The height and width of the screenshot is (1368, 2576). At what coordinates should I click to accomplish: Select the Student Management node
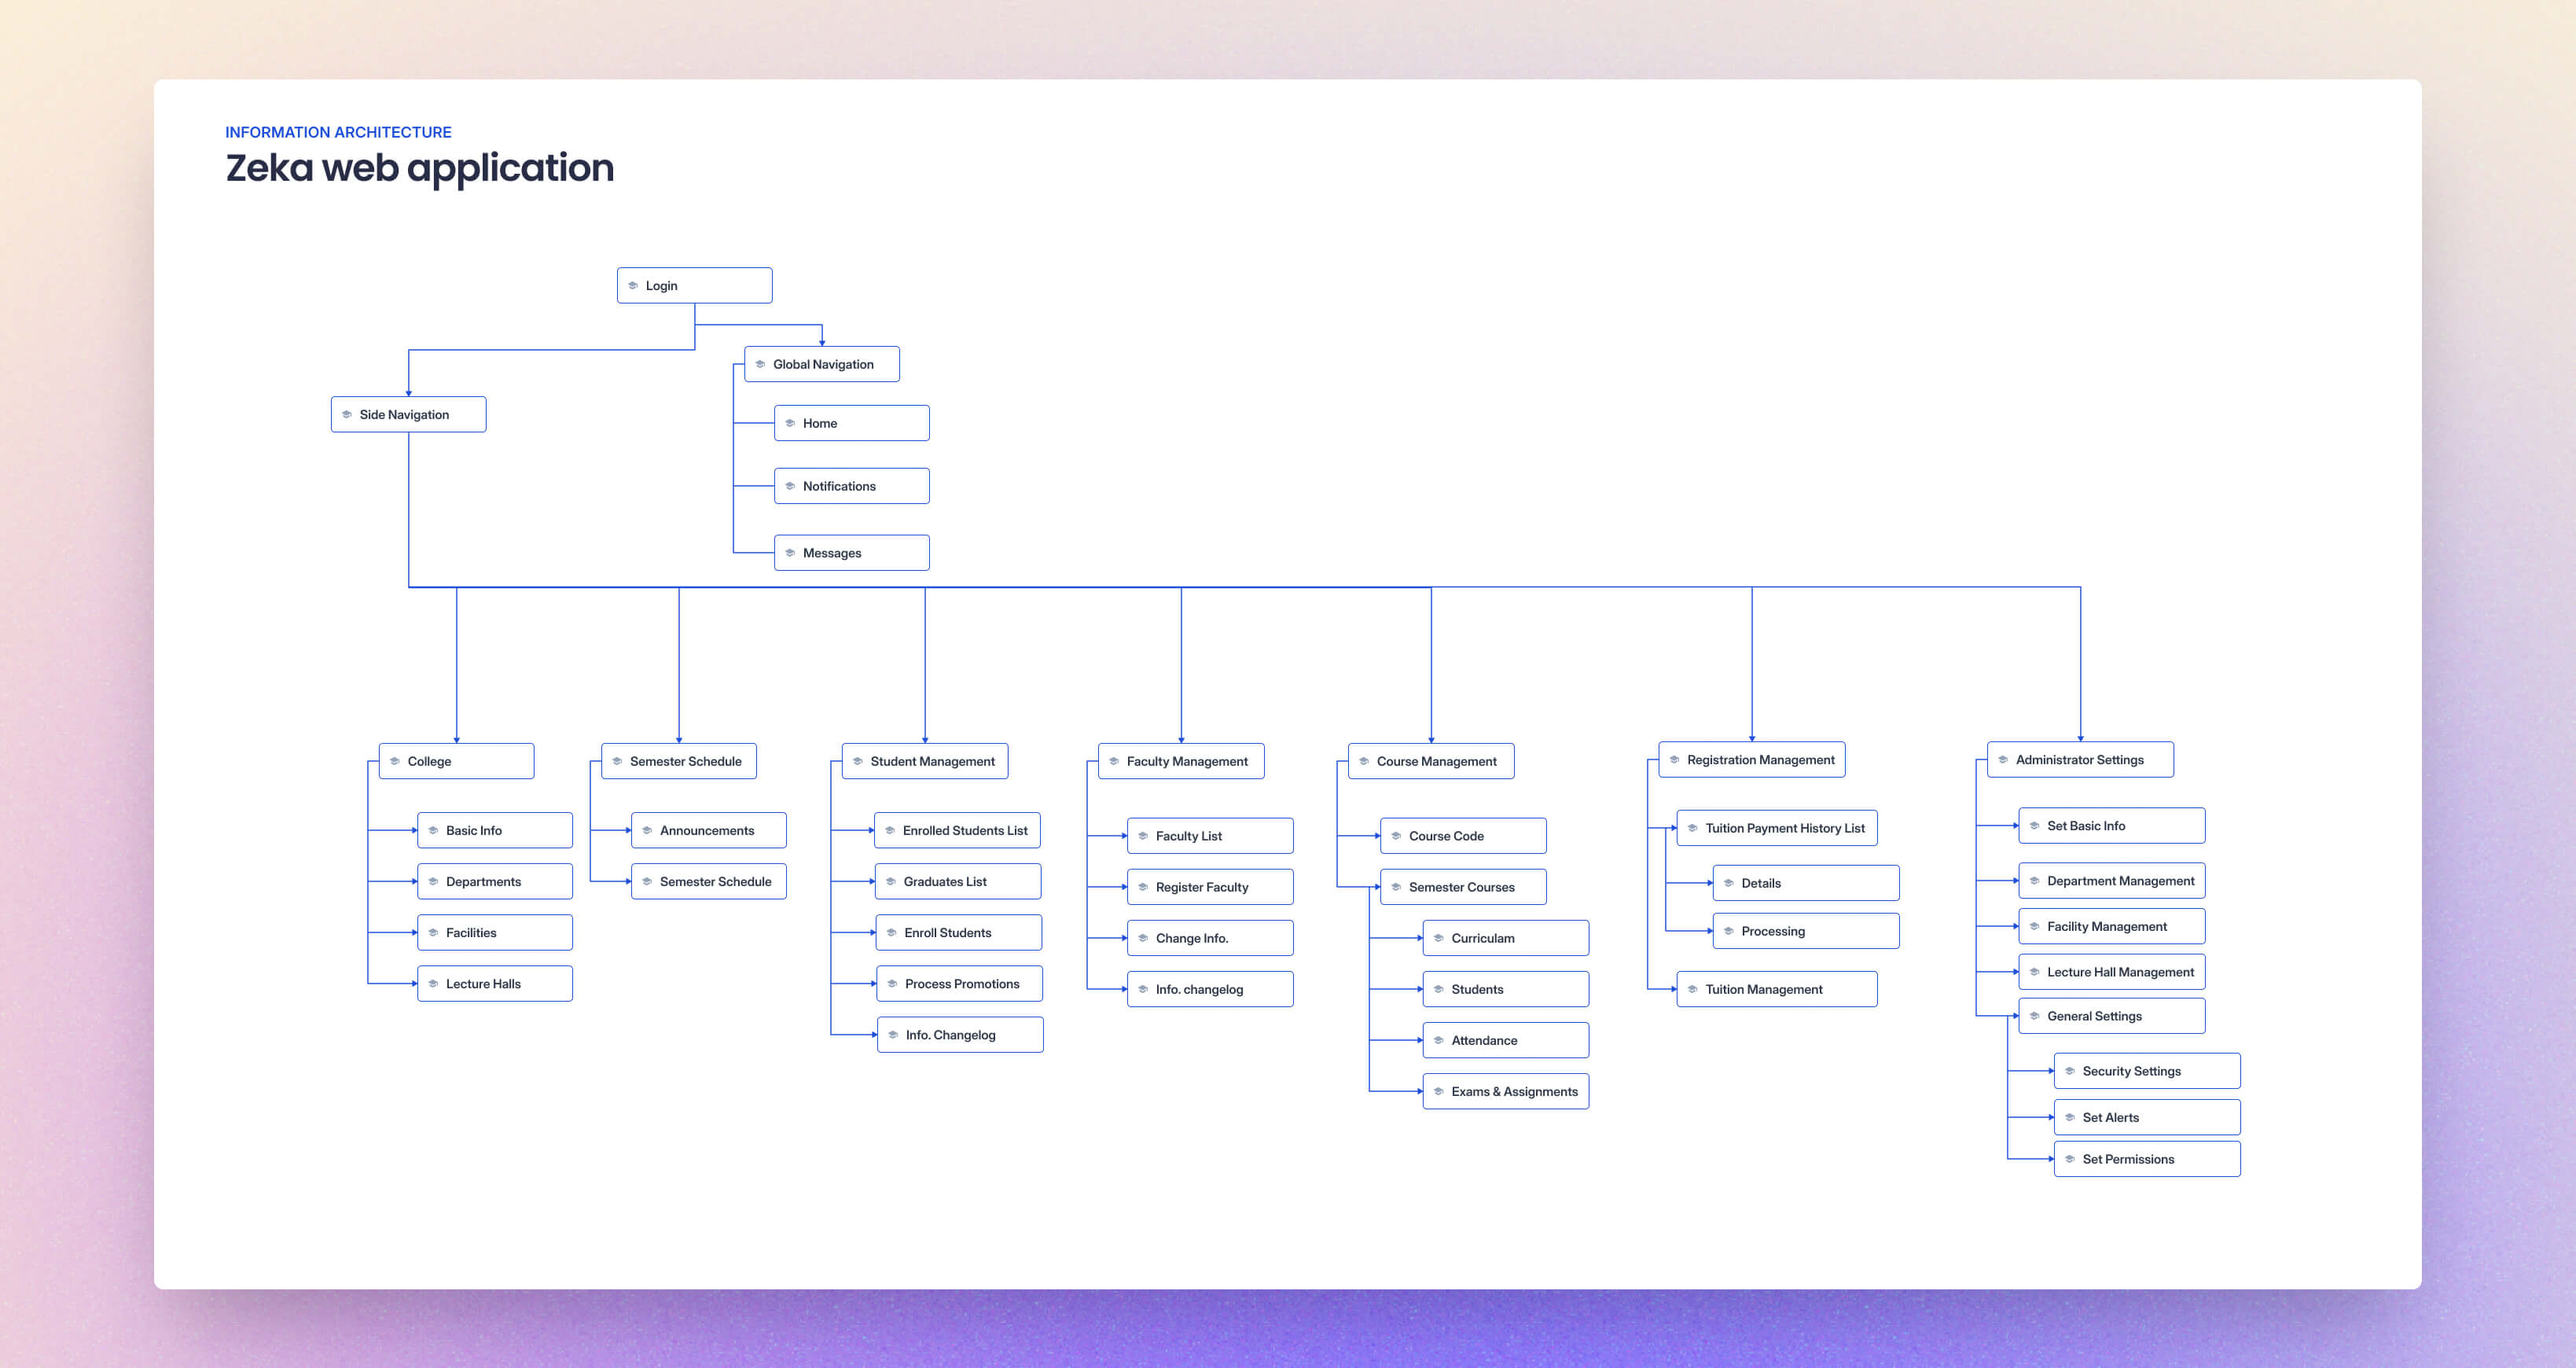(924, 761)
